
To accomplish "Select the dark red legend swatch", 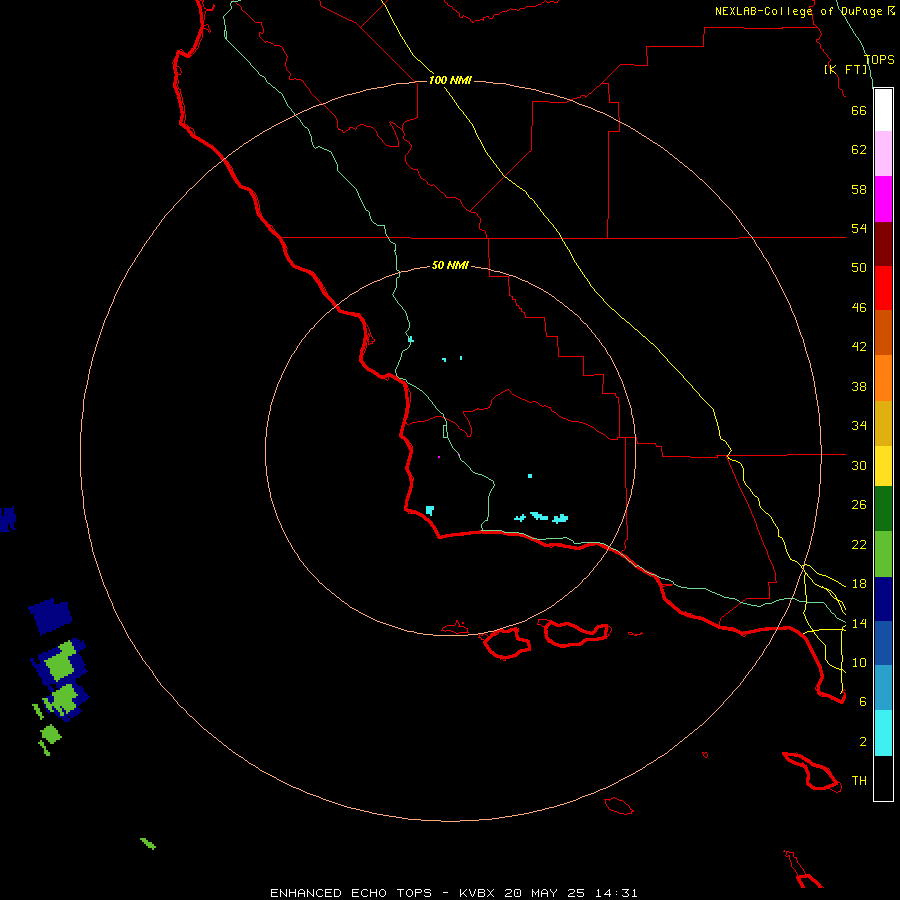I will pos(883,244).
